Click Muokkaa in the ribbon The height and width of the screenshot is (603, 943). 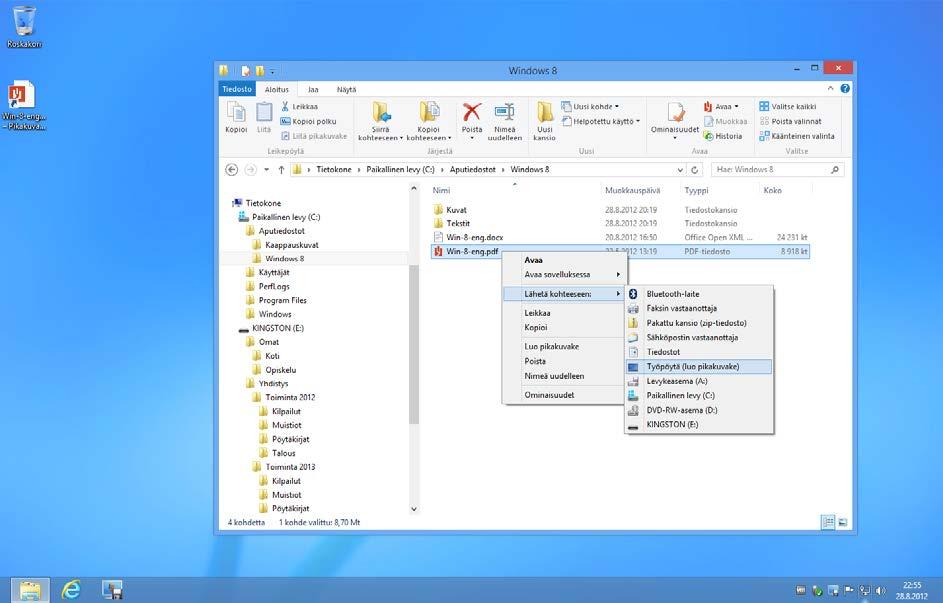click(725, 121)
